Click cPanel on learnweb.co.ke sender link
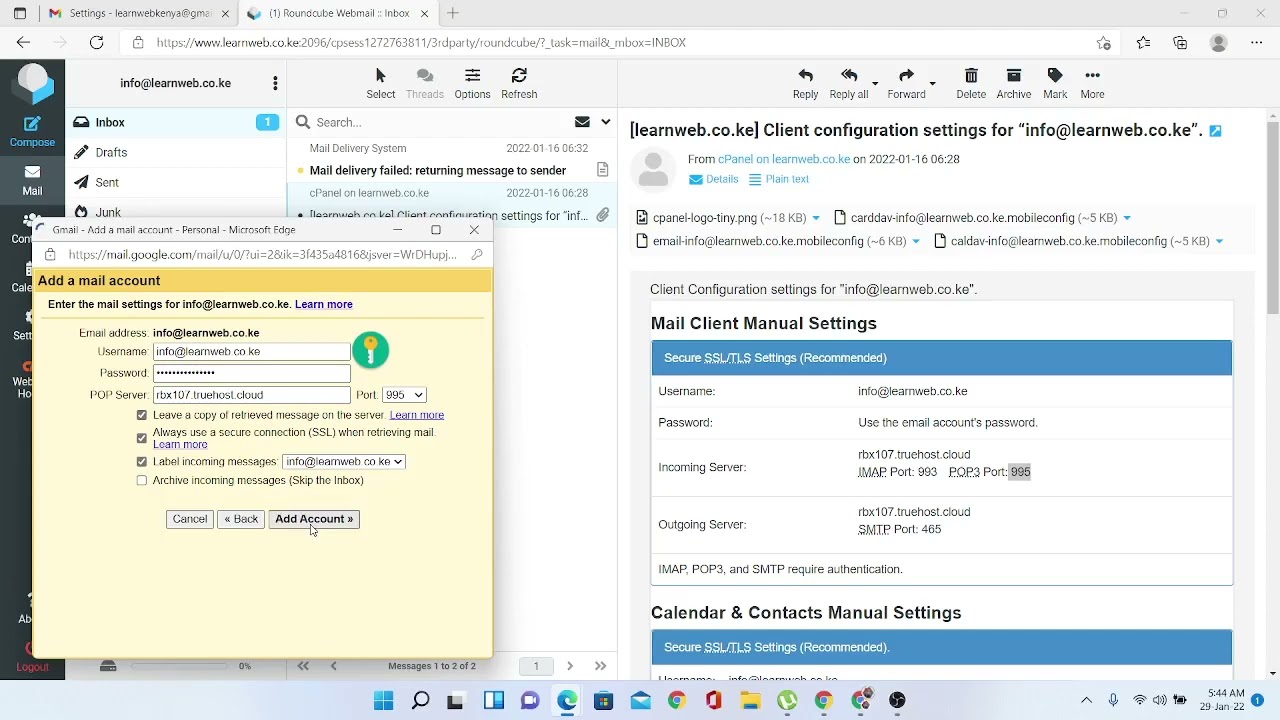The height and width of the screenshot is (720, 1280). (x=784, y=159)
